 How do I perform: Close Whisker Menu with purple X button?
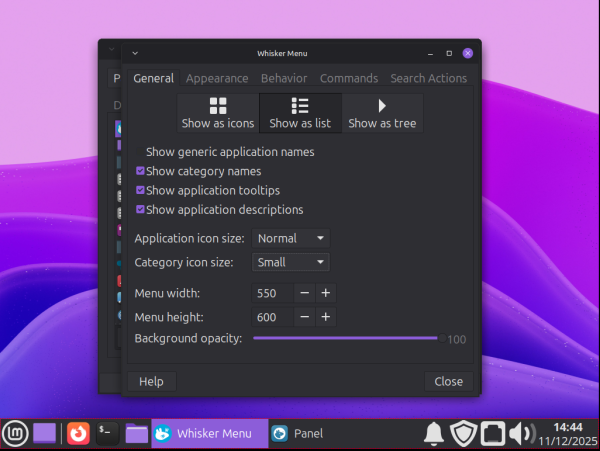[468, 53]
